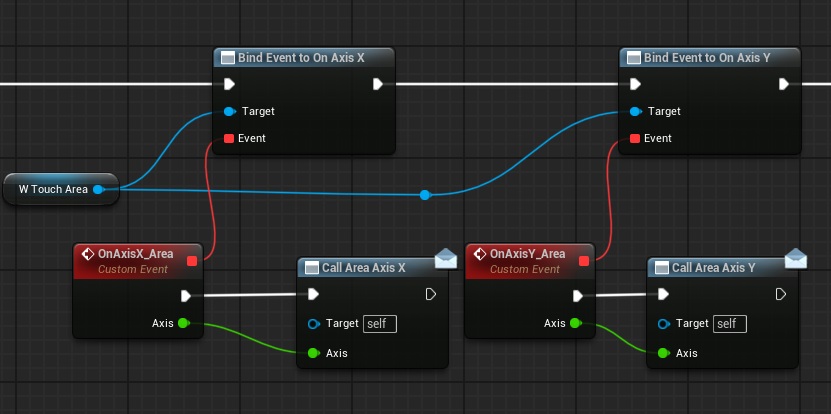Click the Target pin on Bind Axis X node

(229, 111)
